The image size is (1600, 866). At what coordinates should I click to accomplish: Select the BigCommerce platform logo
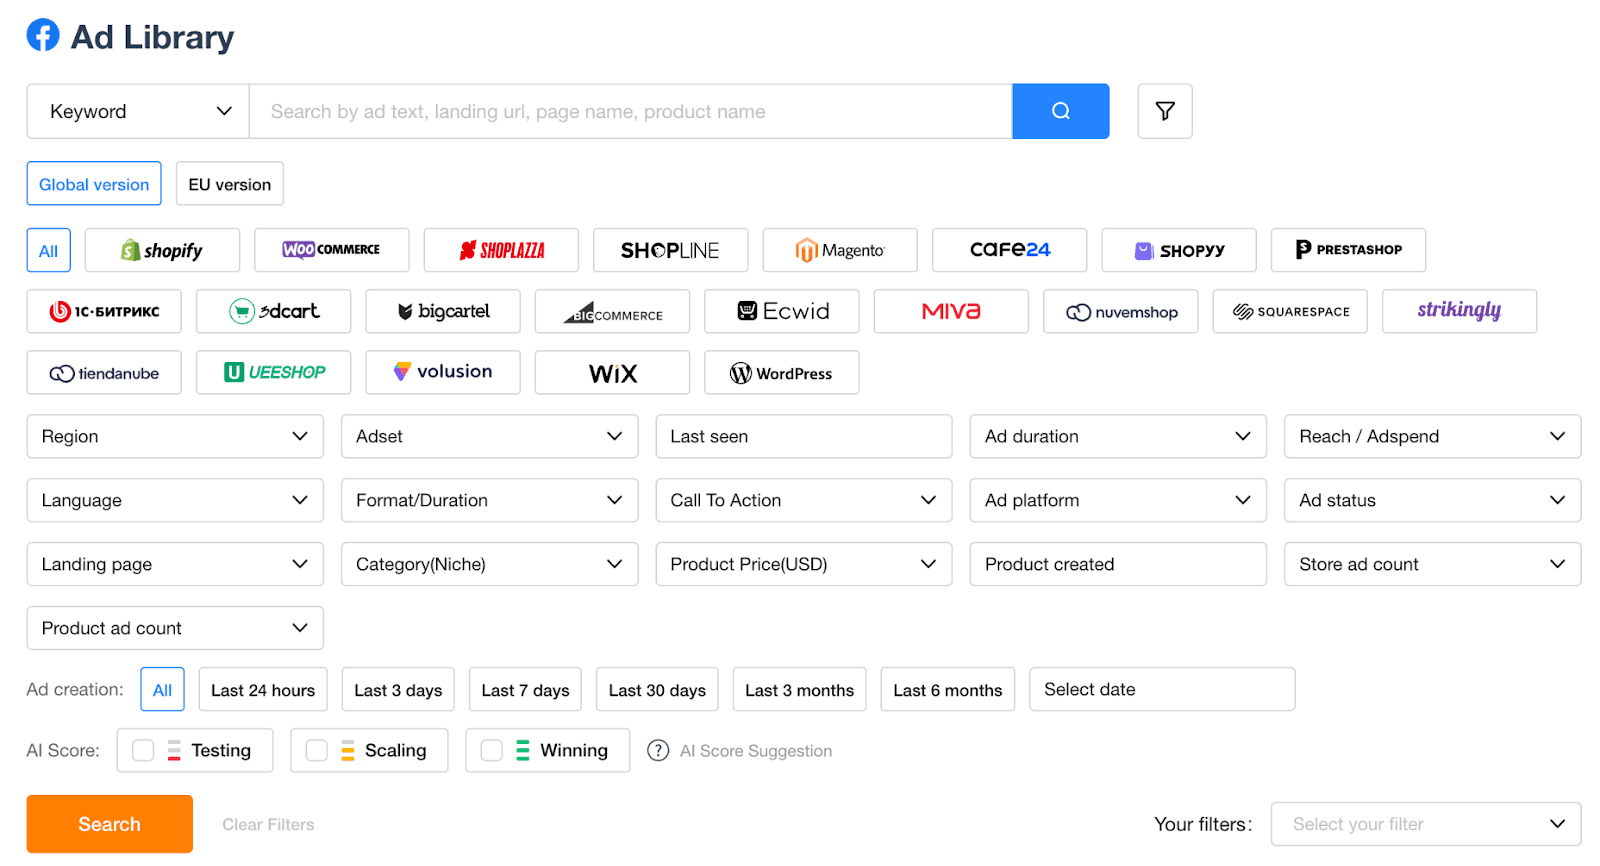tap(612, 311)
